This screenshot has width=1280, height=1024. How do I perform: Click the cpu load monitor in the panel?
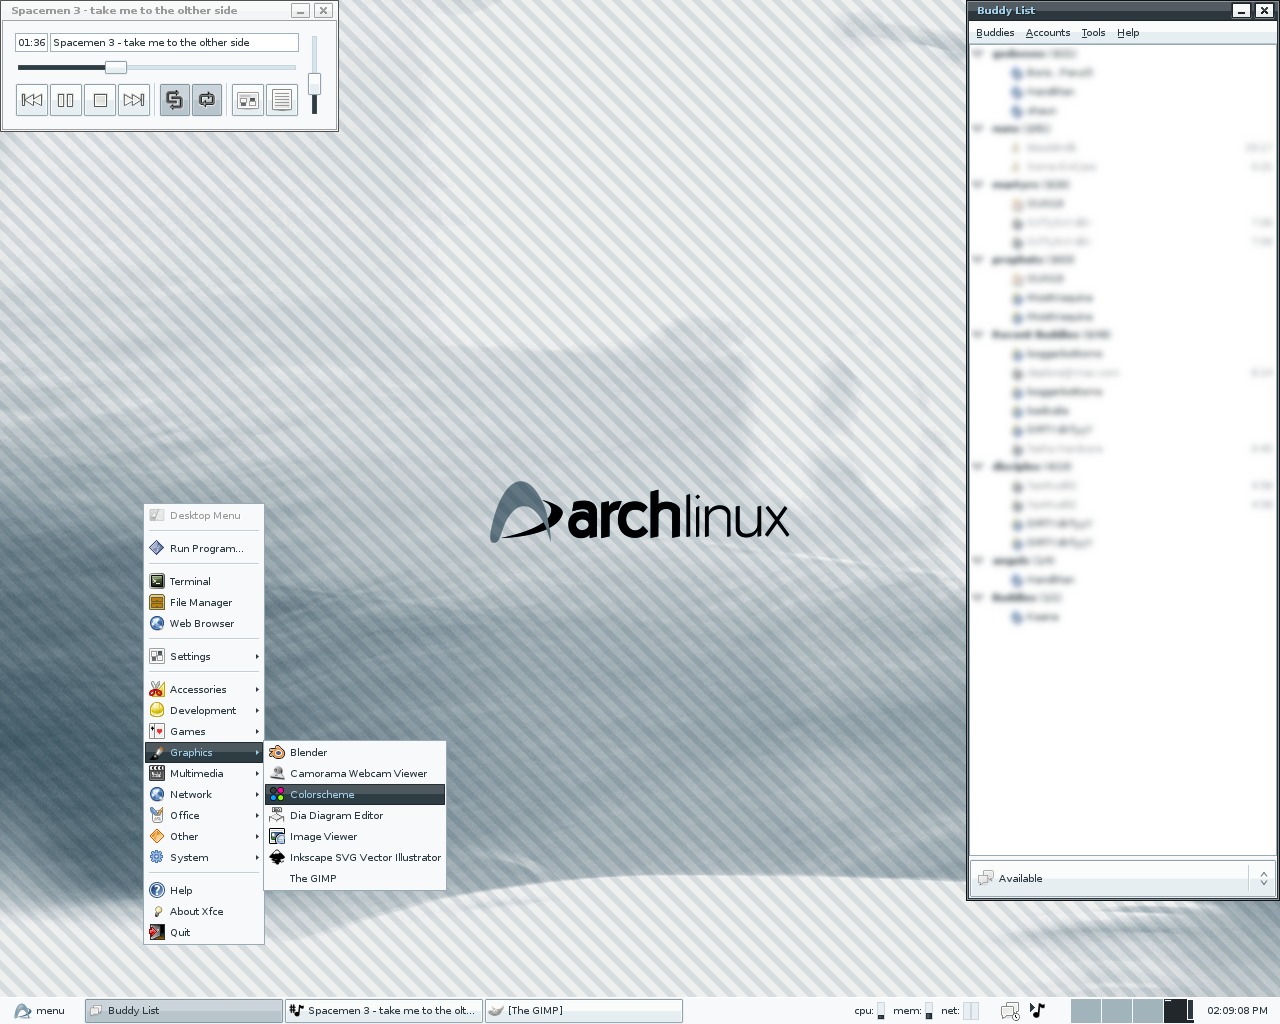tap(880, 1010)
